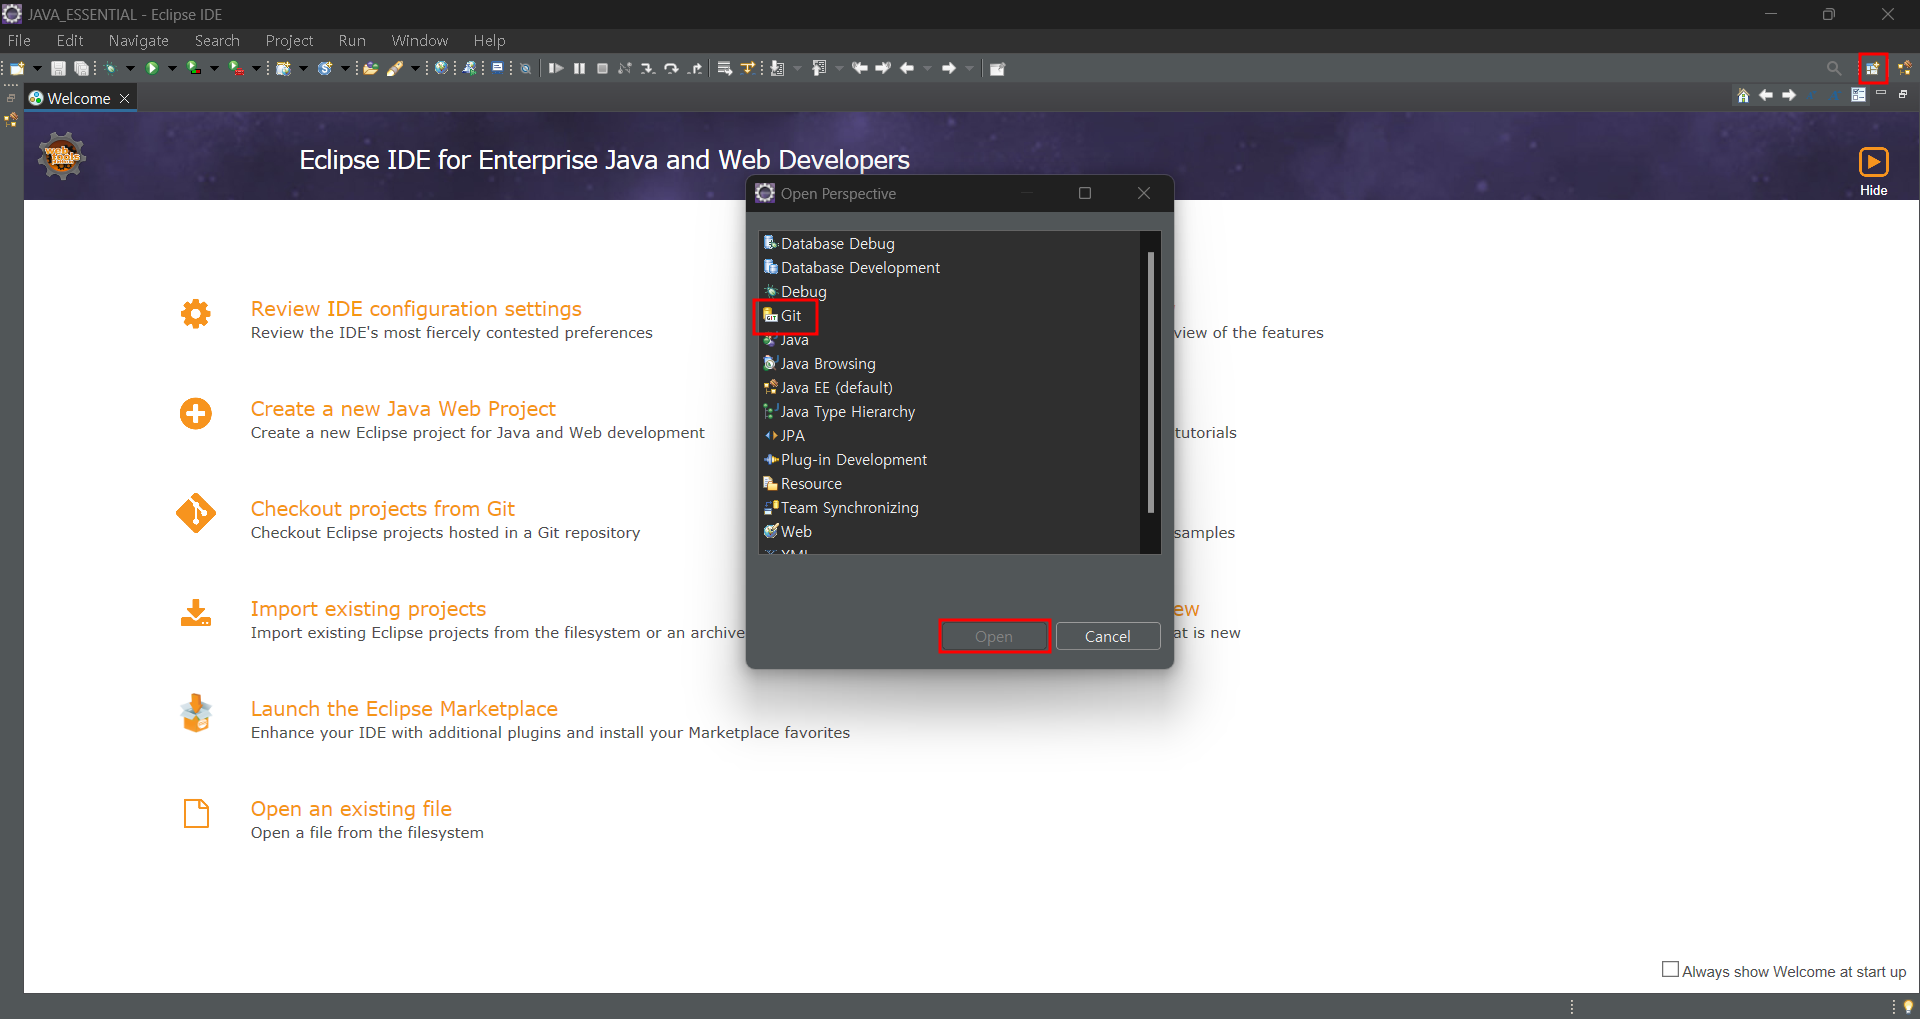Open the New wizard dropdown arrow

click(37, 68)
